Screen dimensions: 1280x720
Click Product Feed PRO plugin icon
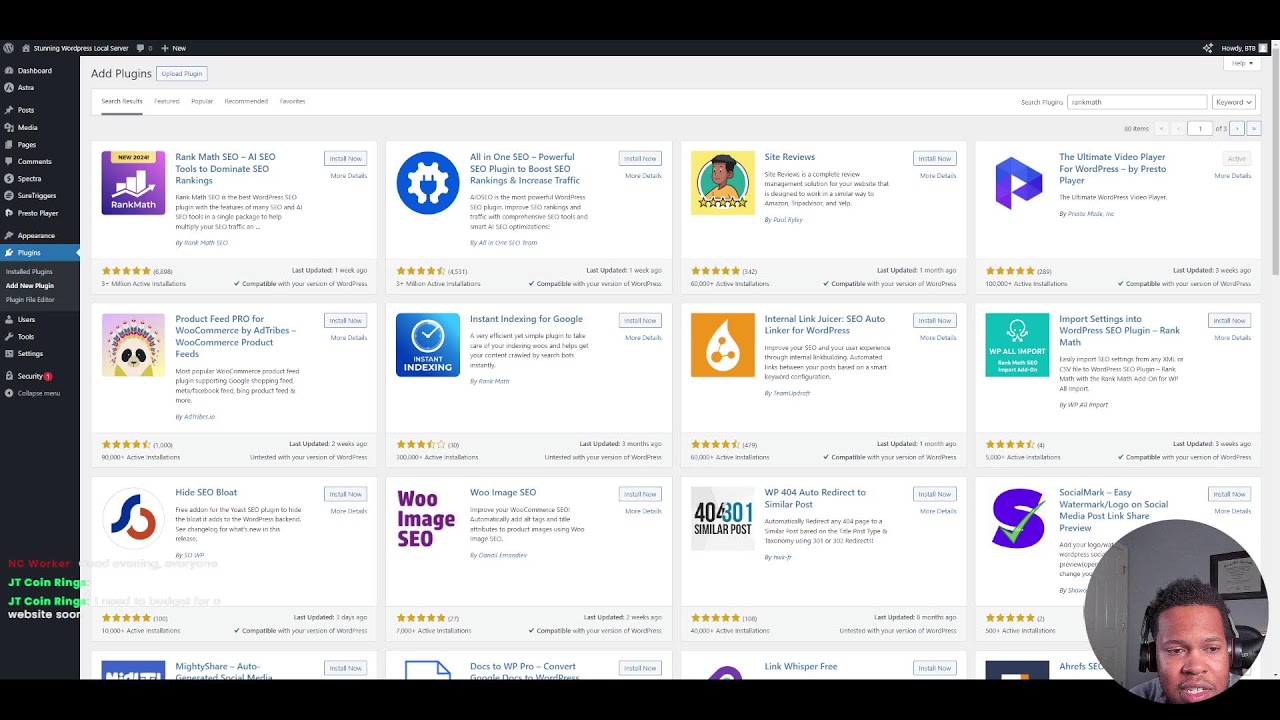[x=133, y=345]
